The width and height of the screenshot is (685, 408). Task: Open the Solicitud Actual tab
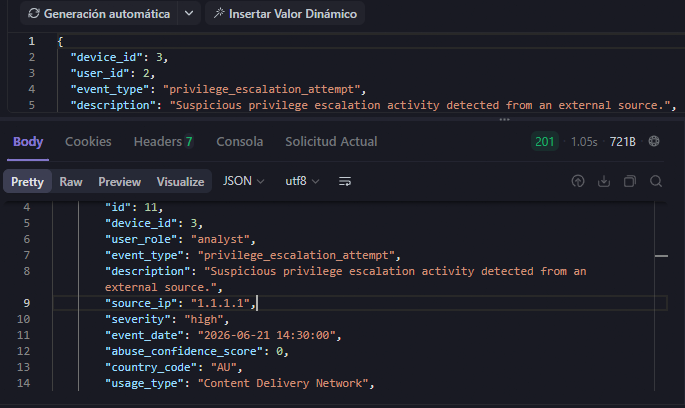[x=331, y=142]
